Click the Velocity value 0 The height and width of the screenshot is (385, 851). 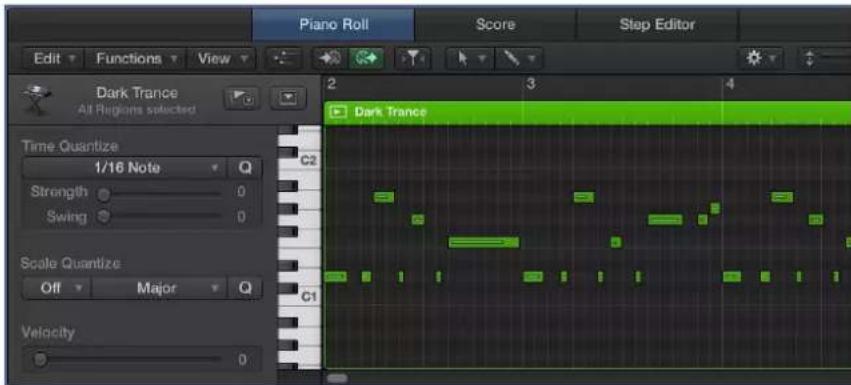pos(242,359)
